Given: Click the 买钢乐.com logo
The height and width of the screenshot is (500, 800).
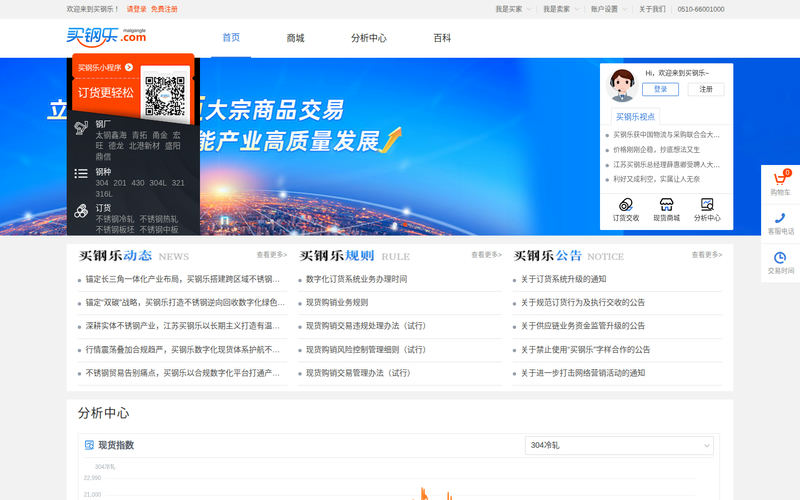Looking at the screenshot, I should 106,37.
